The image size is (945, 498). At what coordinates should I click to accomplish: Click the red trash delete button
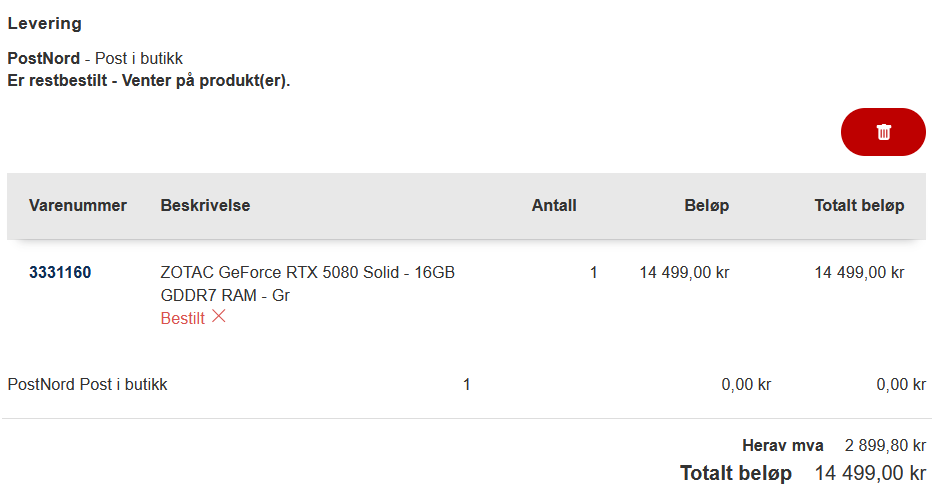point(883,132)
